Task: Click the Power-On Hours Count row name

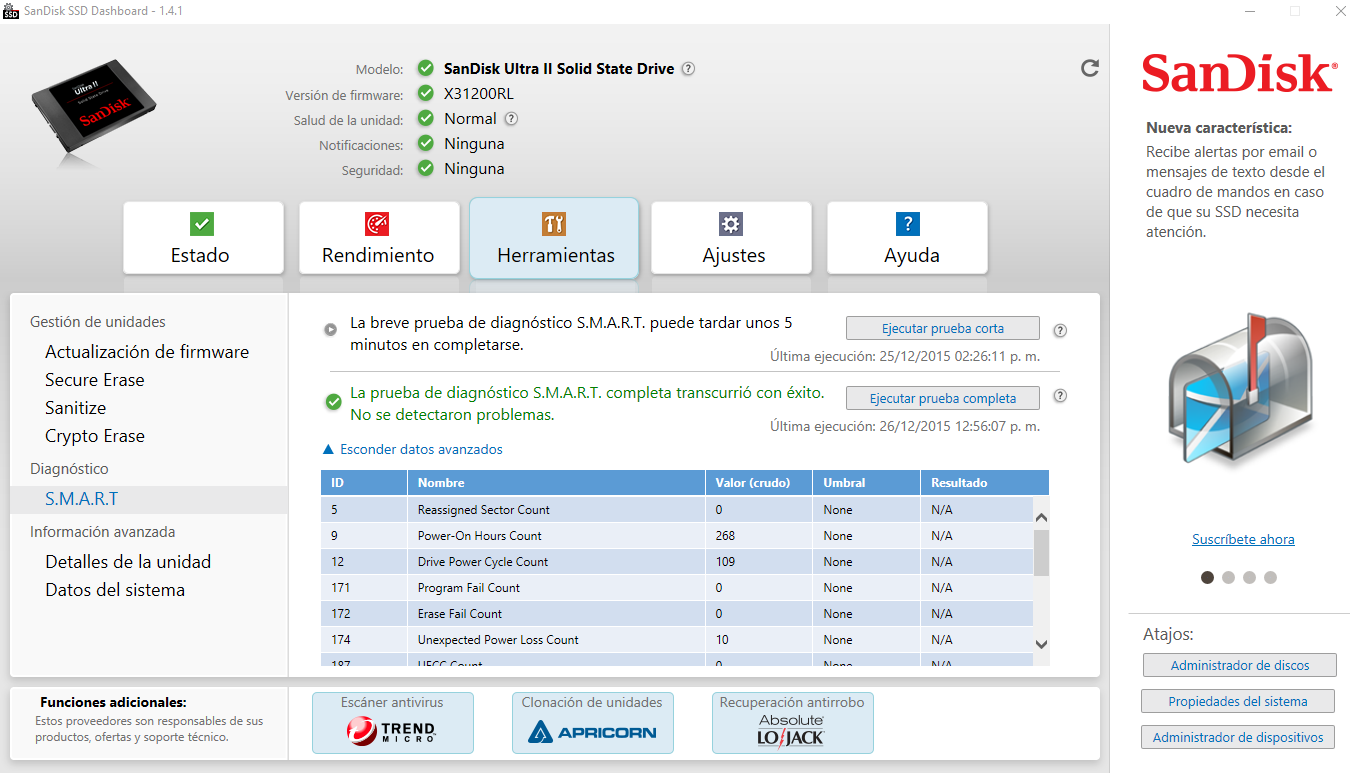Action: (479, 536)
